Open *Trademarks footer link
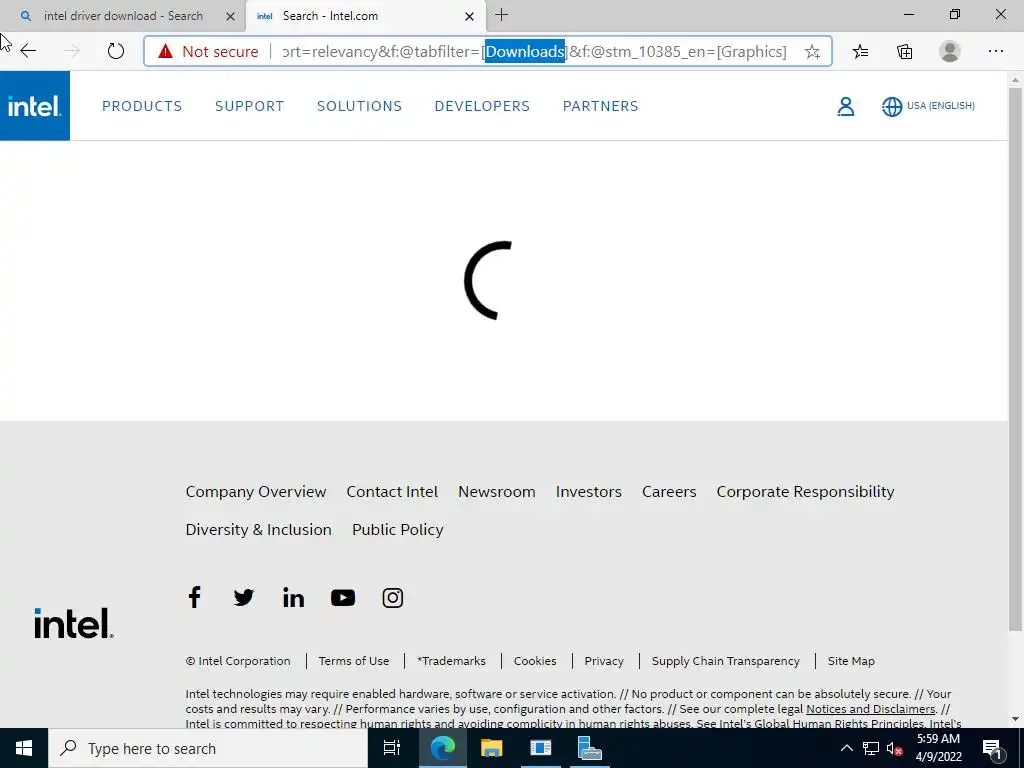Image resolution: width=1024 pixels, height=768 pixels. (x=451, y=661)
